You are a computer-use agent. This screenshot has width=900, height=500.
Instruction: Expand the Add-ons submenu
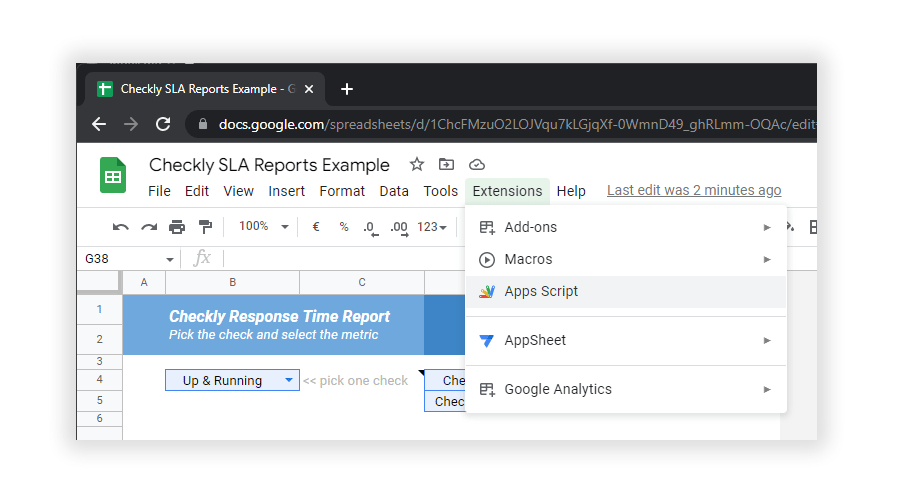point(767,227)
